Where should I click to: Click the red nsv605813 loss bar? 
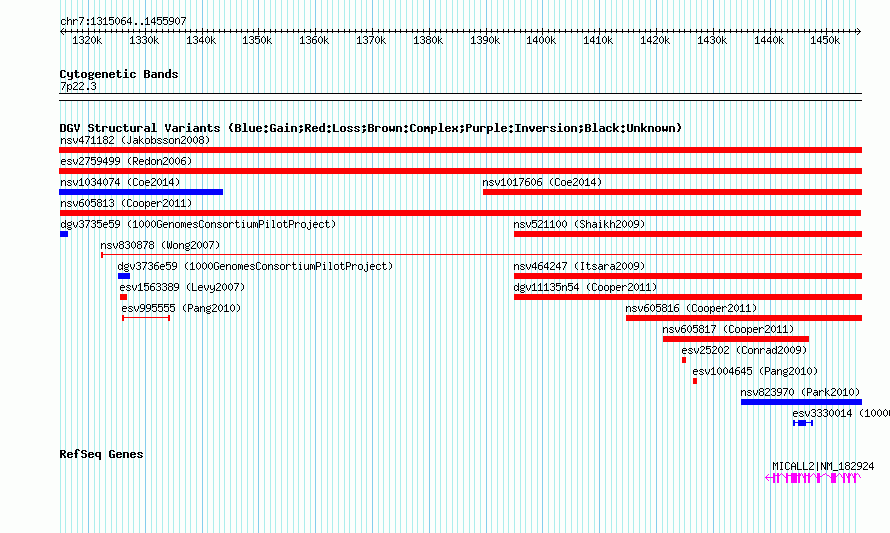coord(460,213)
